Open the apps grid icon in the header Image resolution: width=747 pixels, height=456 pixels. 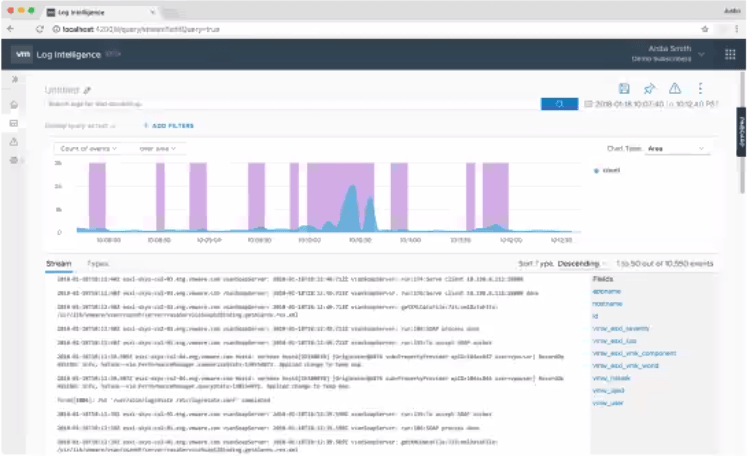tap(730, 54)
